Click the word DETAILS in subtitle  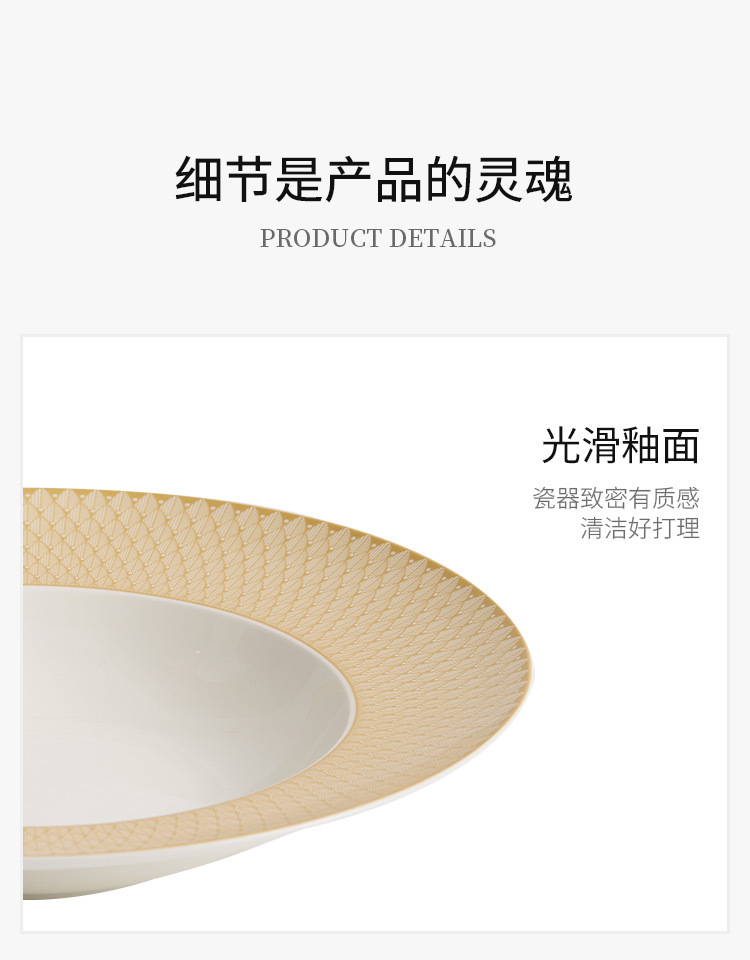pyautogui.click(x=443, y=238)
